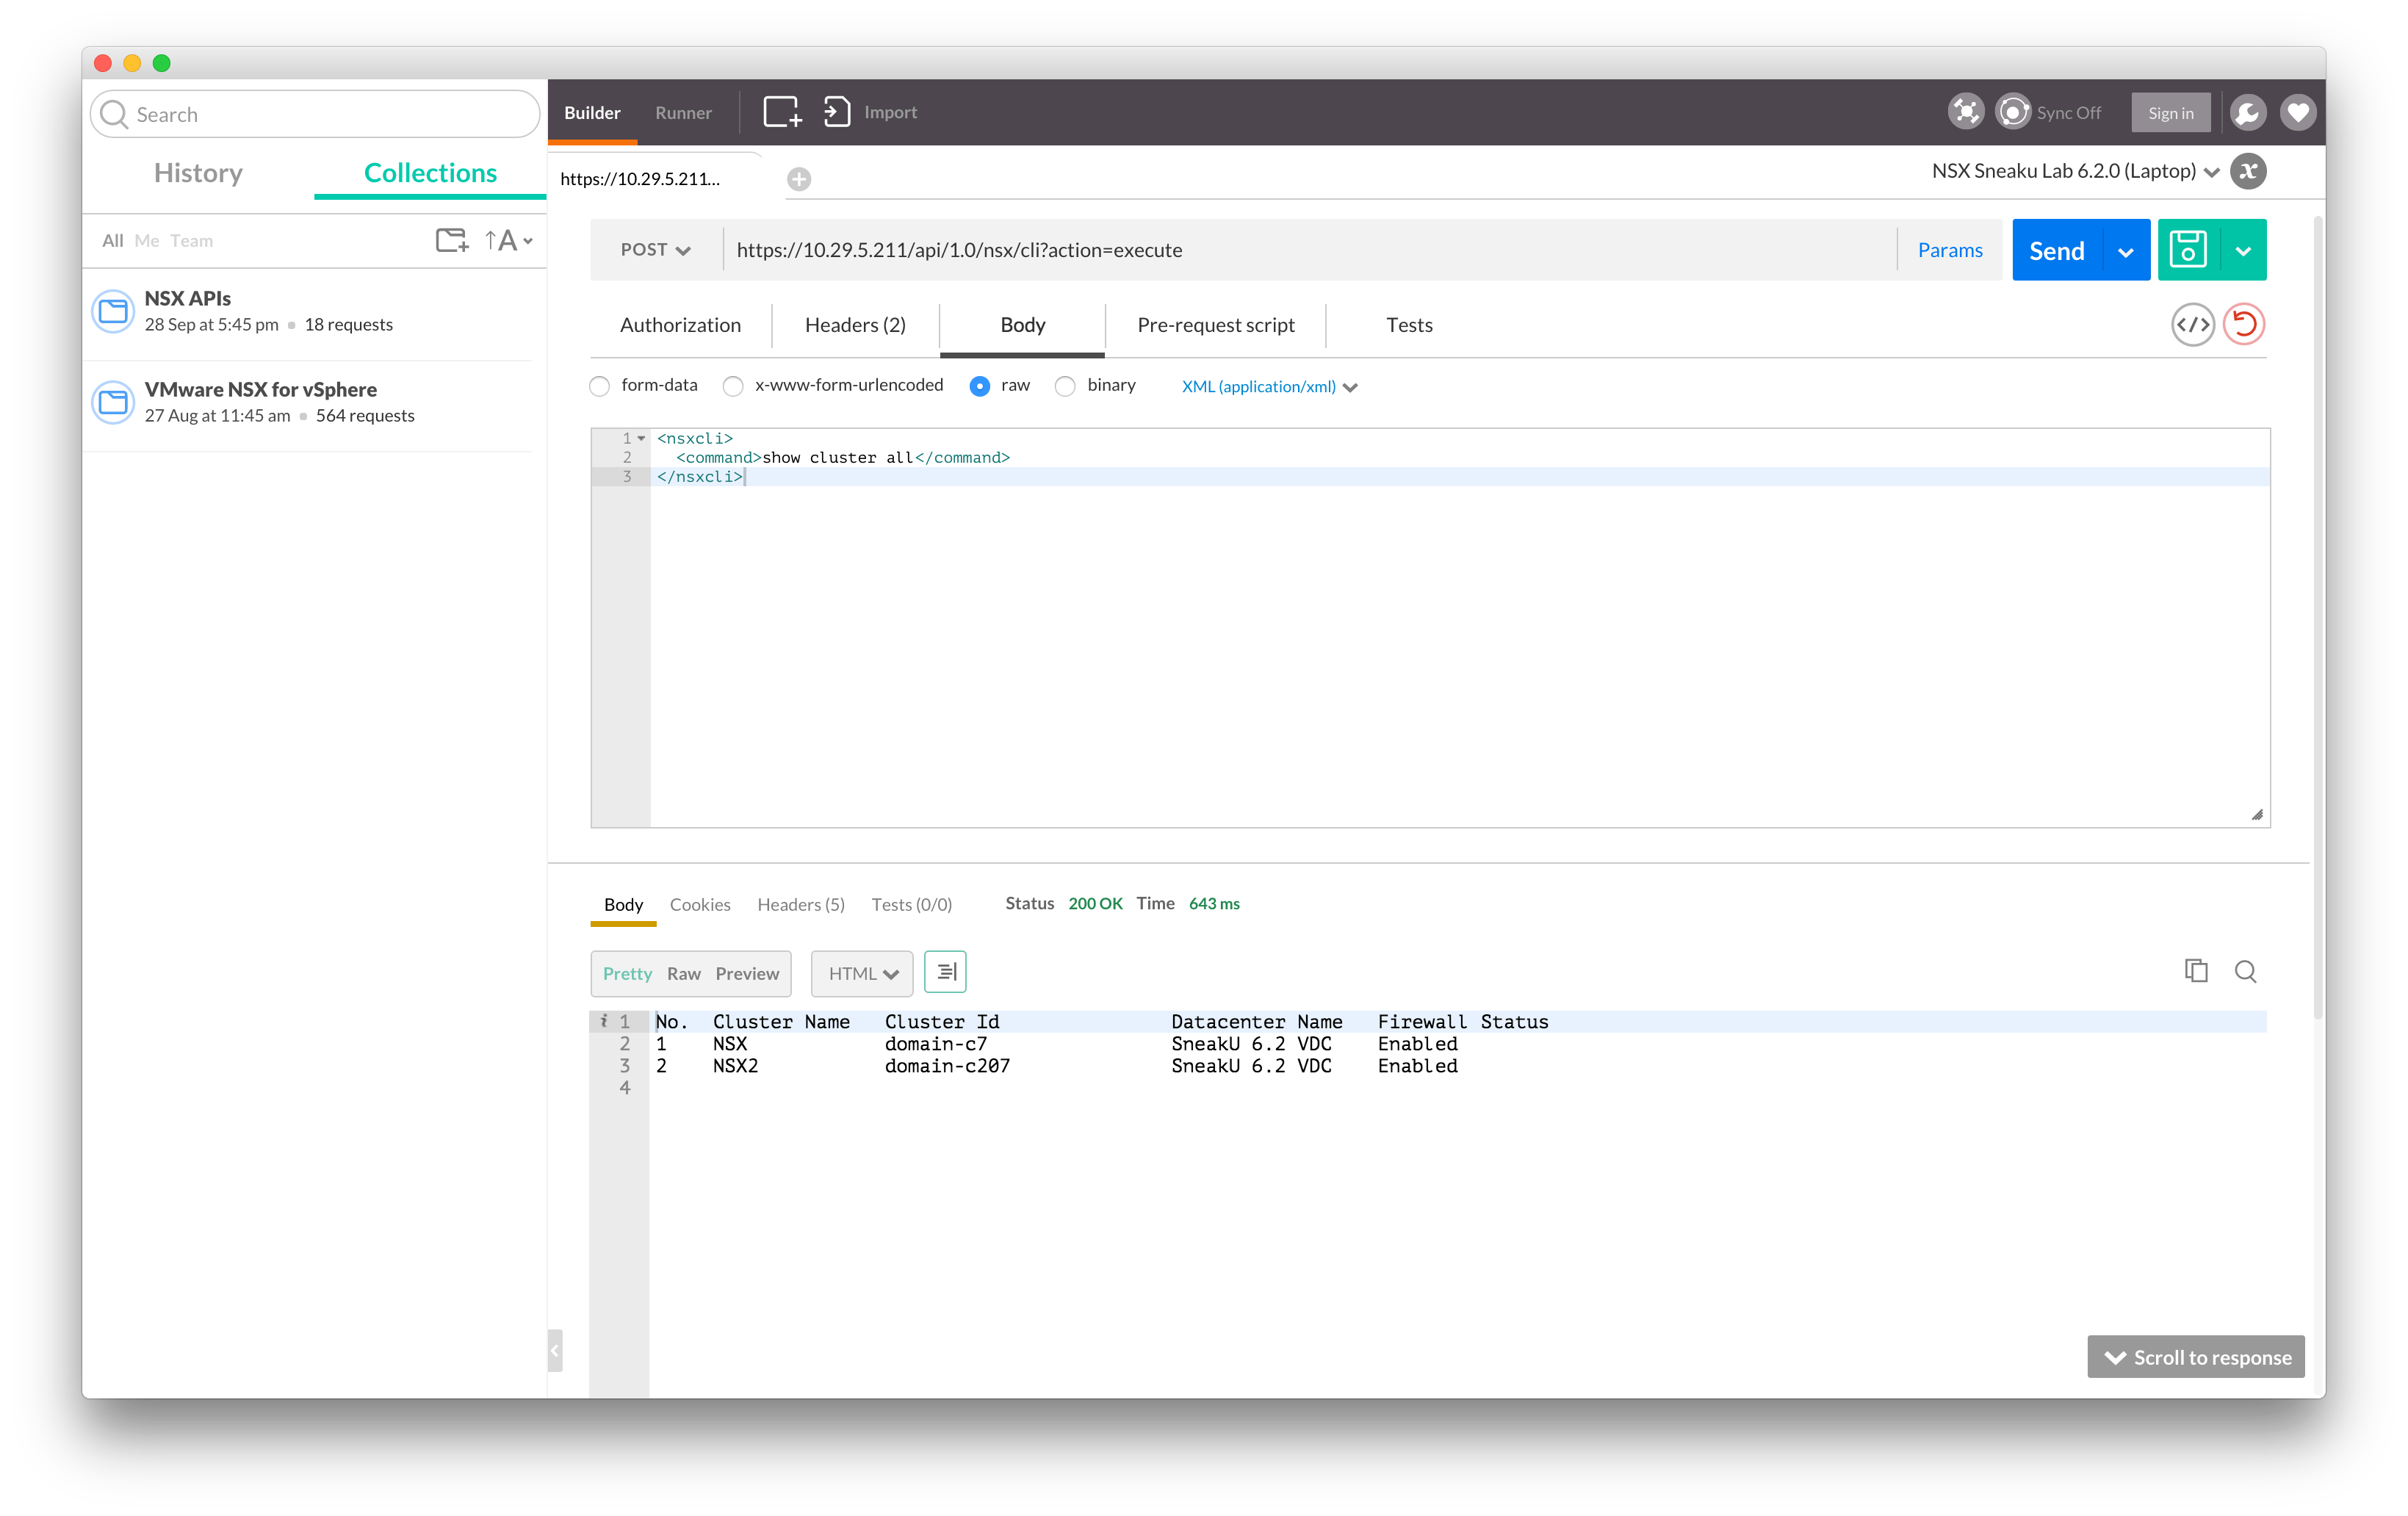Click the green Save request icon
This screenshot has width=2408, height=1516.
click(2188, 250)
